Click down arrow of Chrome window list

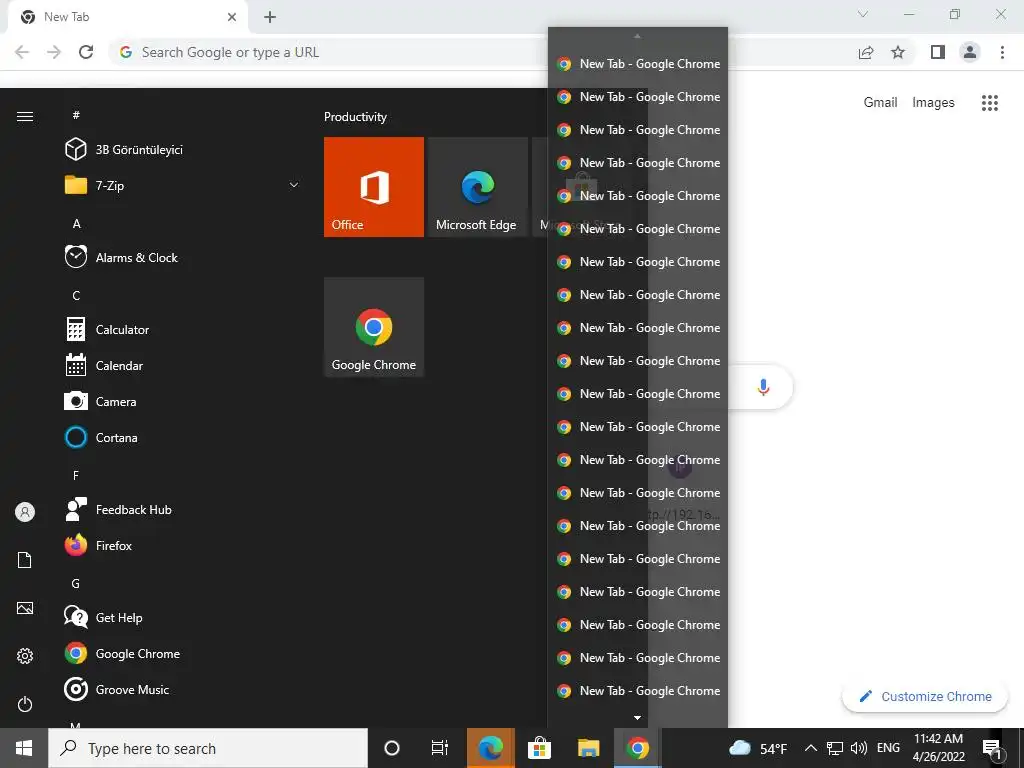tap(637, 718)
